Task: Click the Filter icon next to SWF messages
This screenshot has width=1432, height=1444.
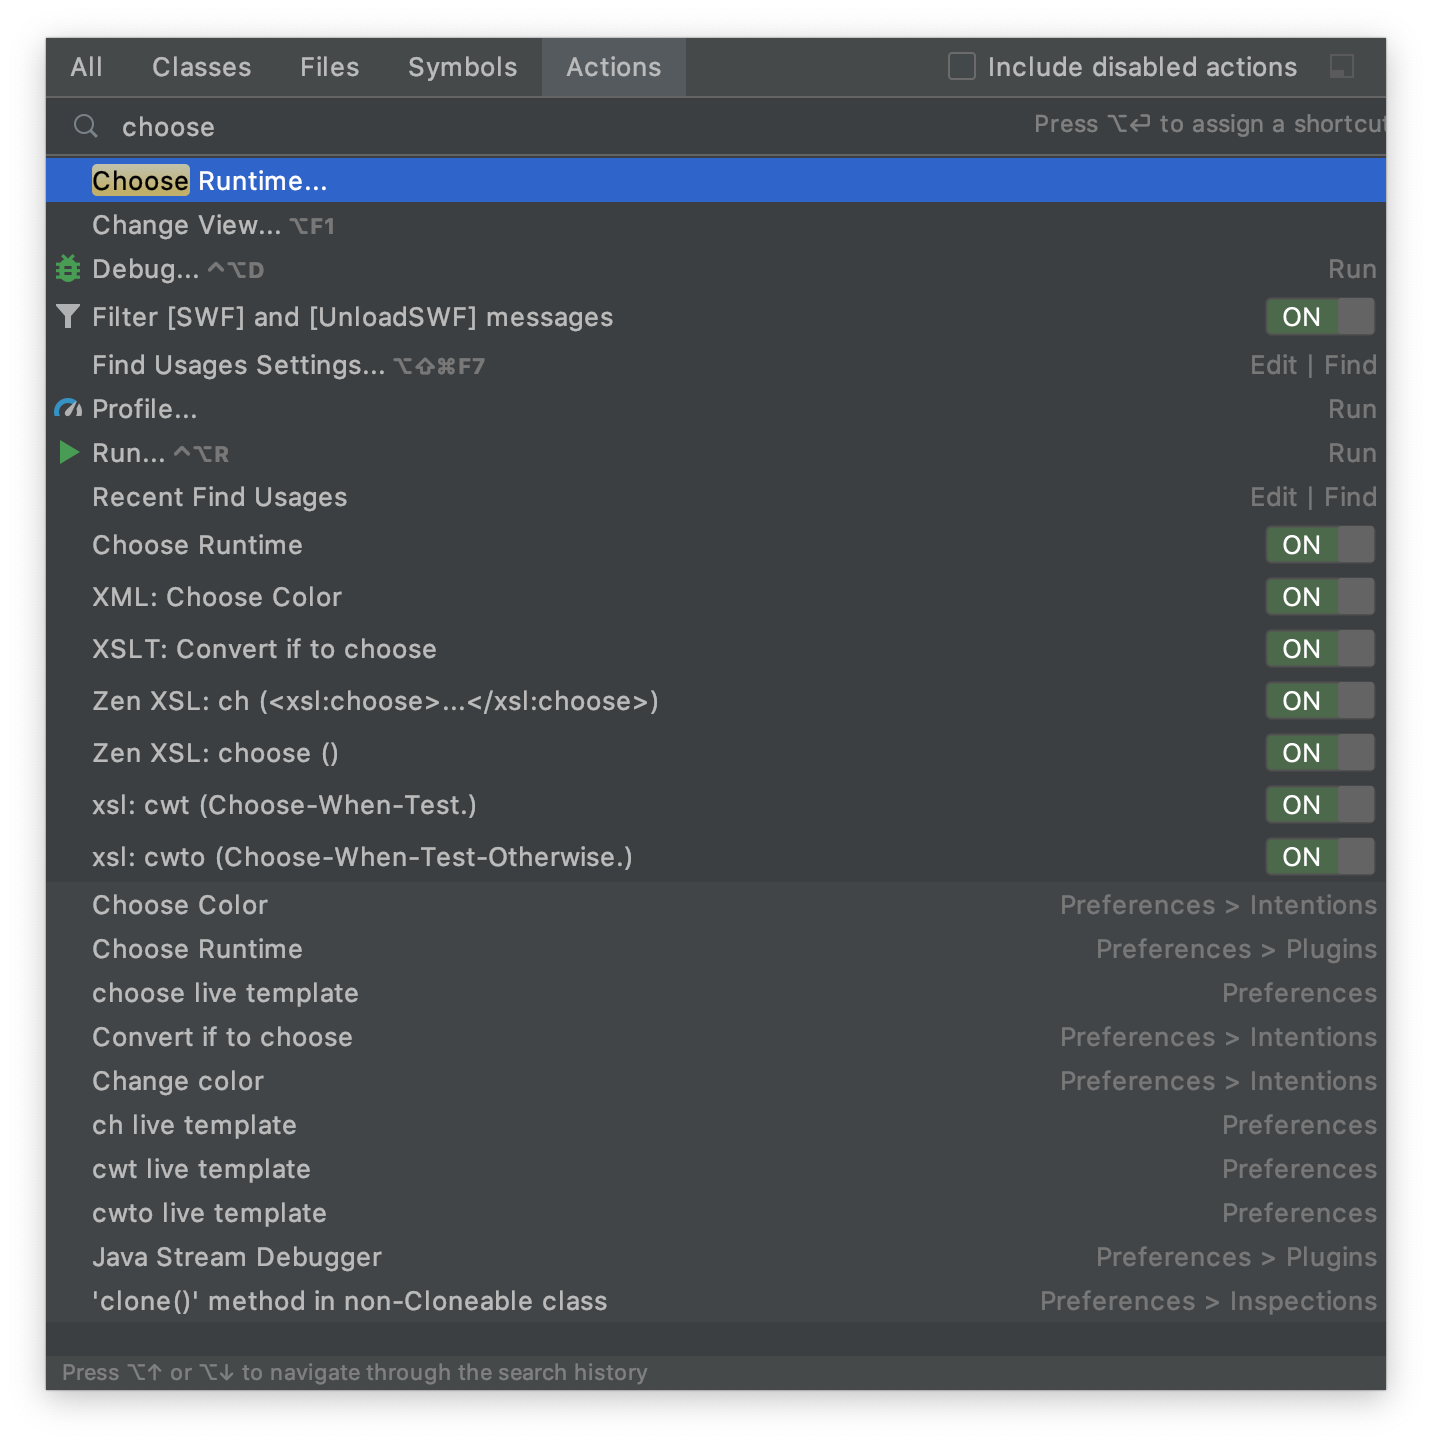Action: [67, 316]
